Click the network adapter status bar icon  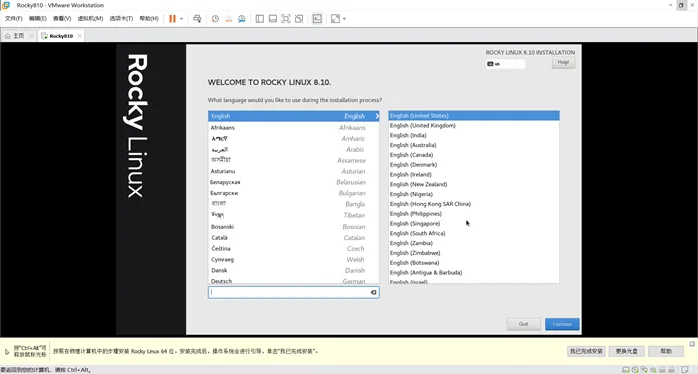[644, 370]
